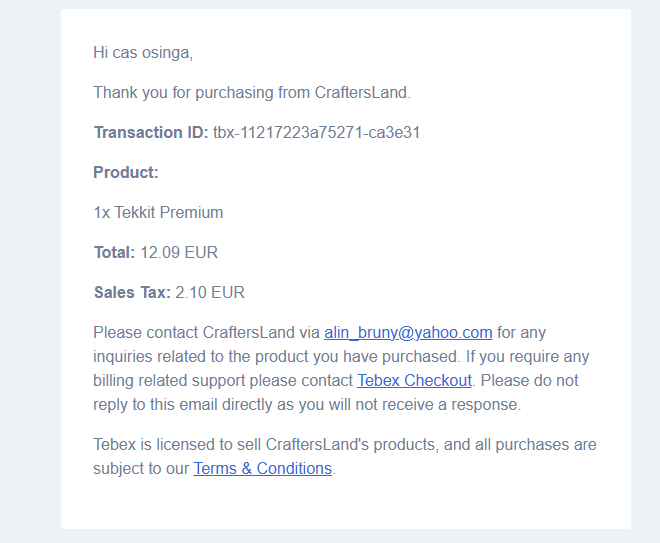The height and width of the screenshot is (543, 660).
Task: Click the alin_bruny@yahoo.com email link
Action: point(408,333)
